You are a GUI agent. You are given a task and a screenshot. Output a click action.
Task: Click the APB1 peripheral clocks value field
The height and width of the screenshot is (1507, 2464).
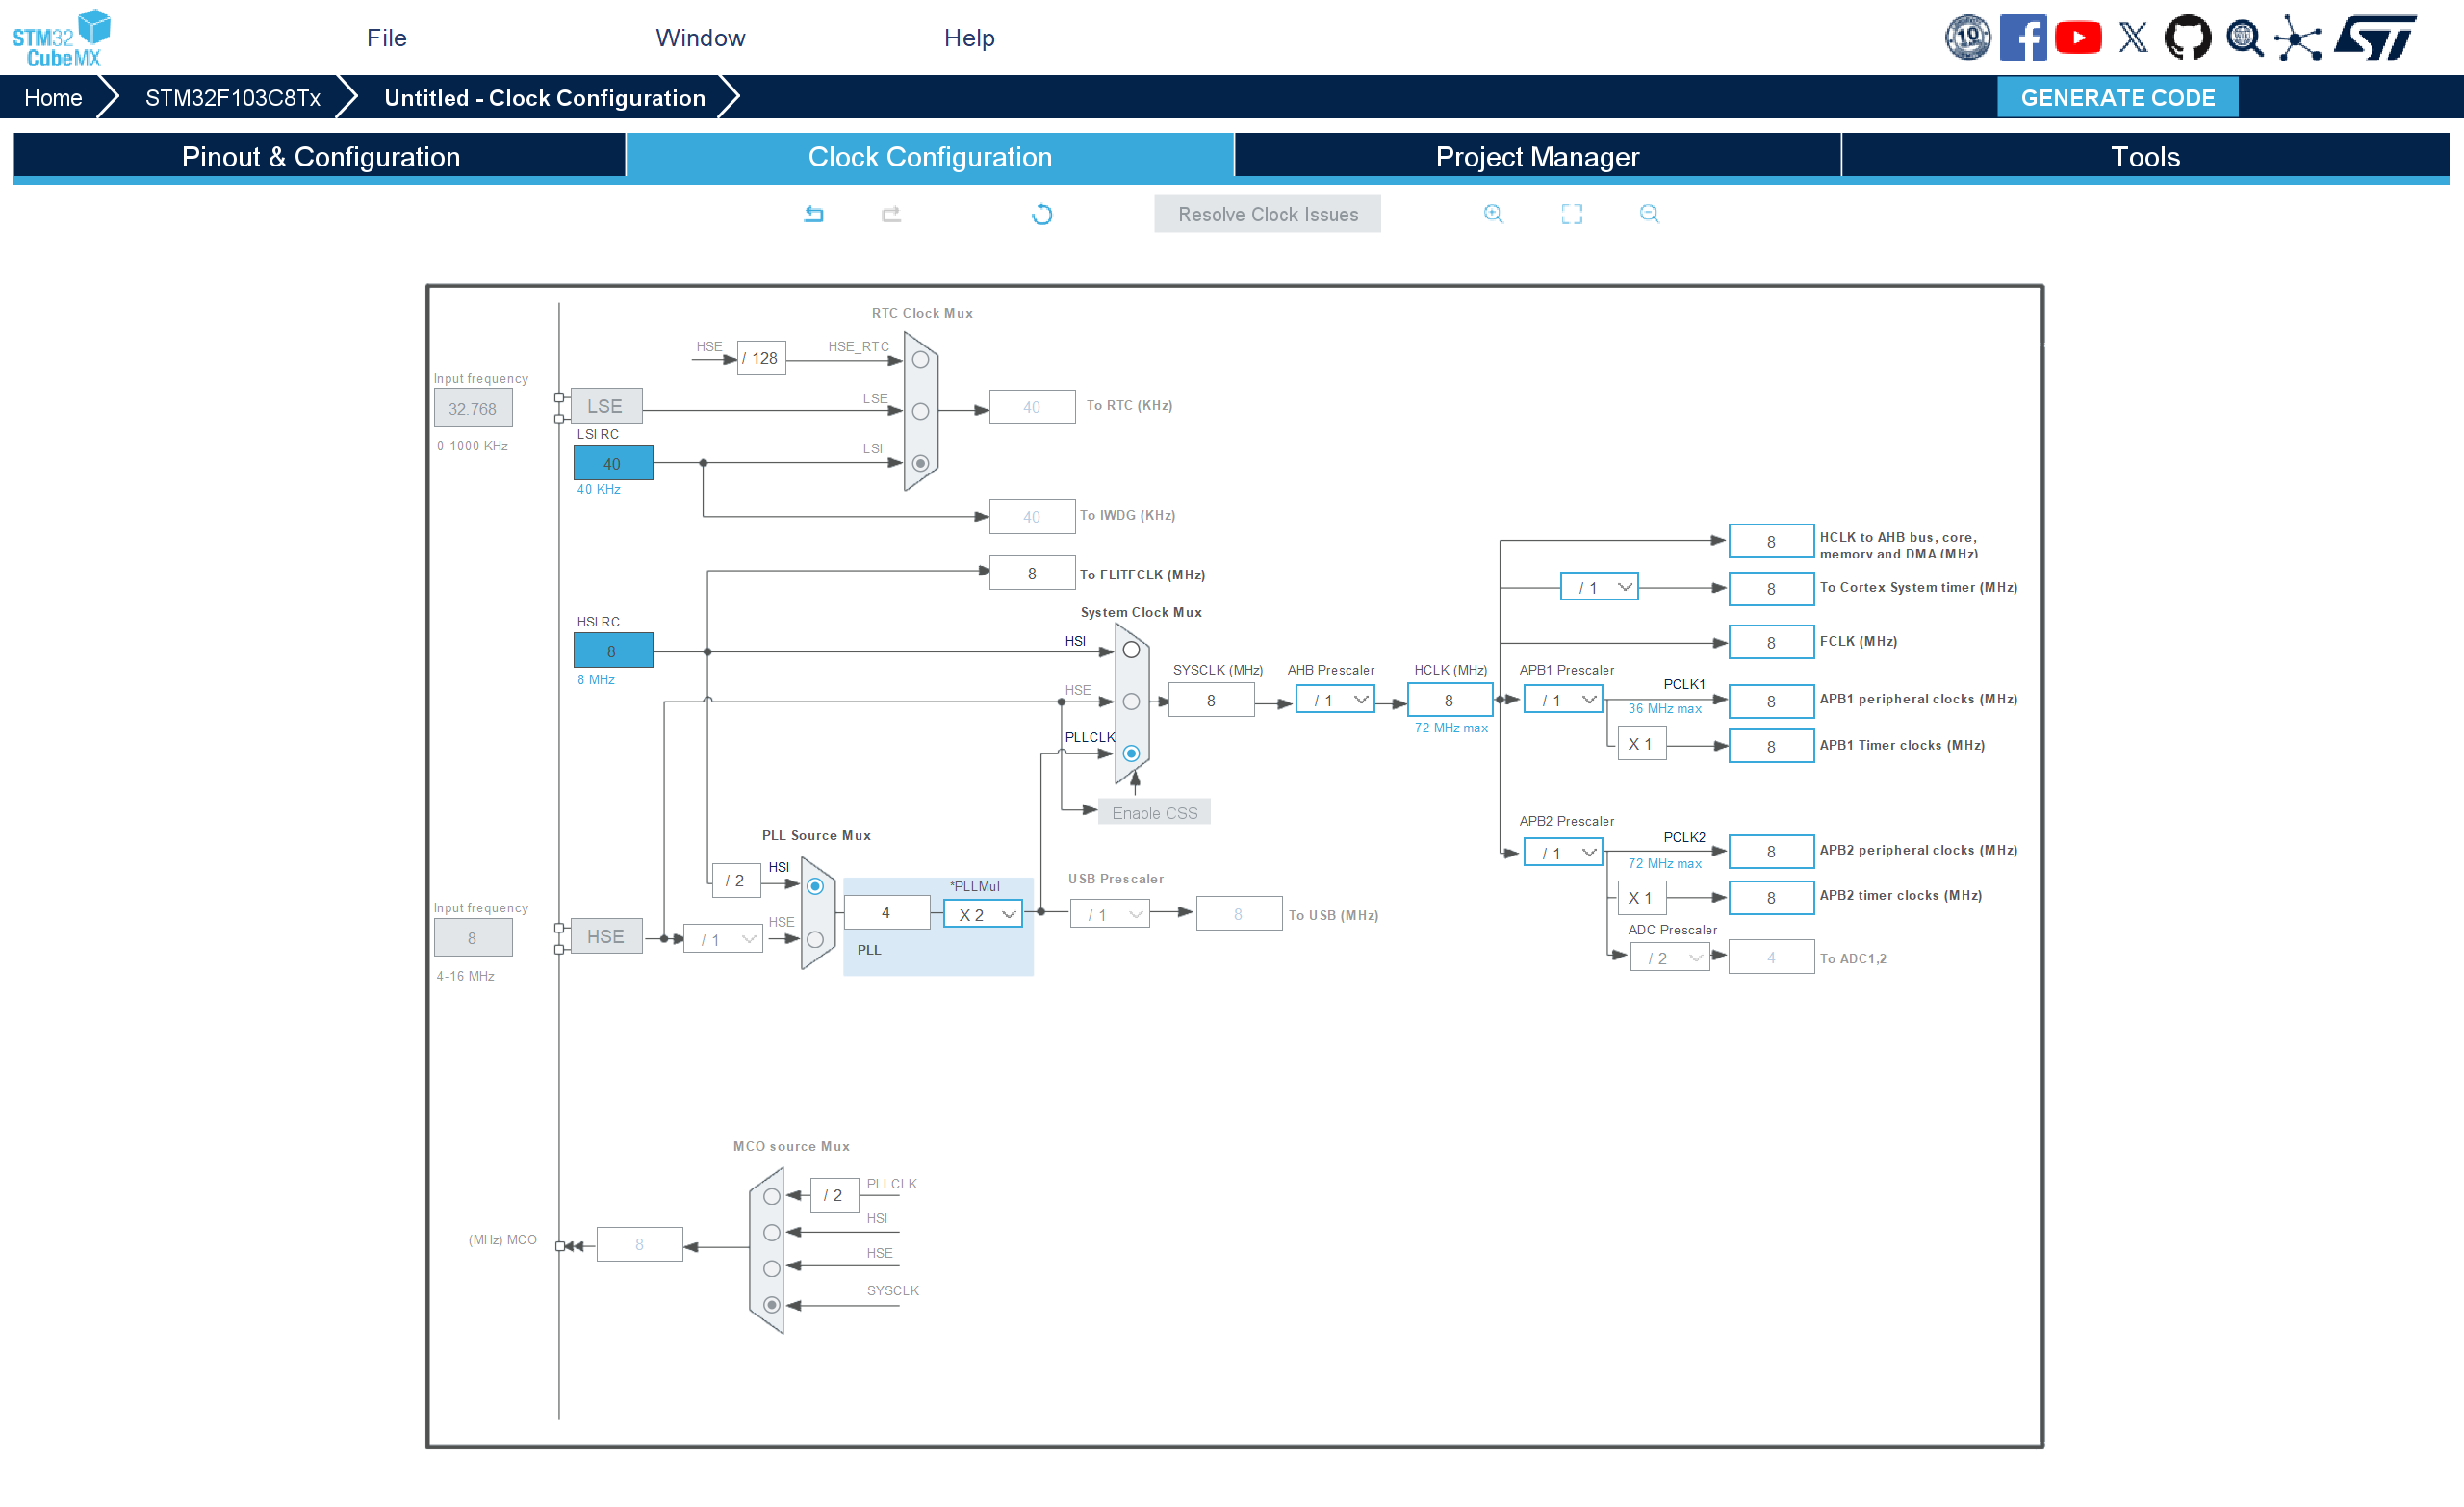tap(1771, 702)
